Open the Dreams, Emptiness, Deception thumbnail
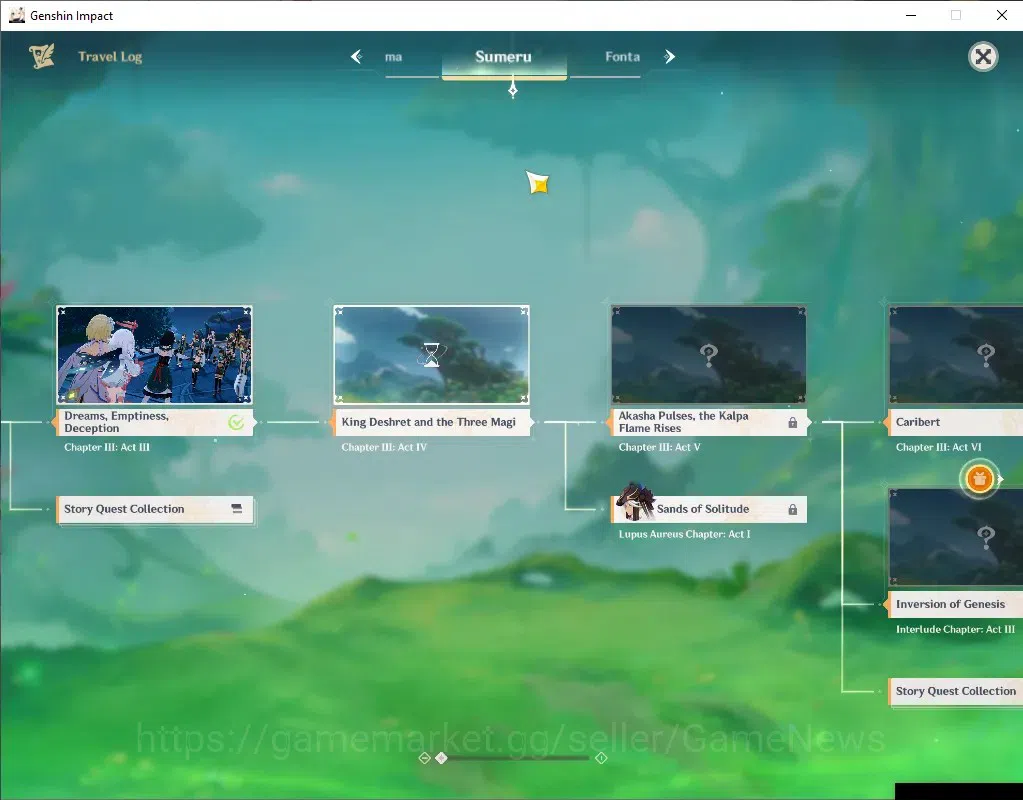Image resolution: width=1023 pixels, height=800 pixels. 155,355
